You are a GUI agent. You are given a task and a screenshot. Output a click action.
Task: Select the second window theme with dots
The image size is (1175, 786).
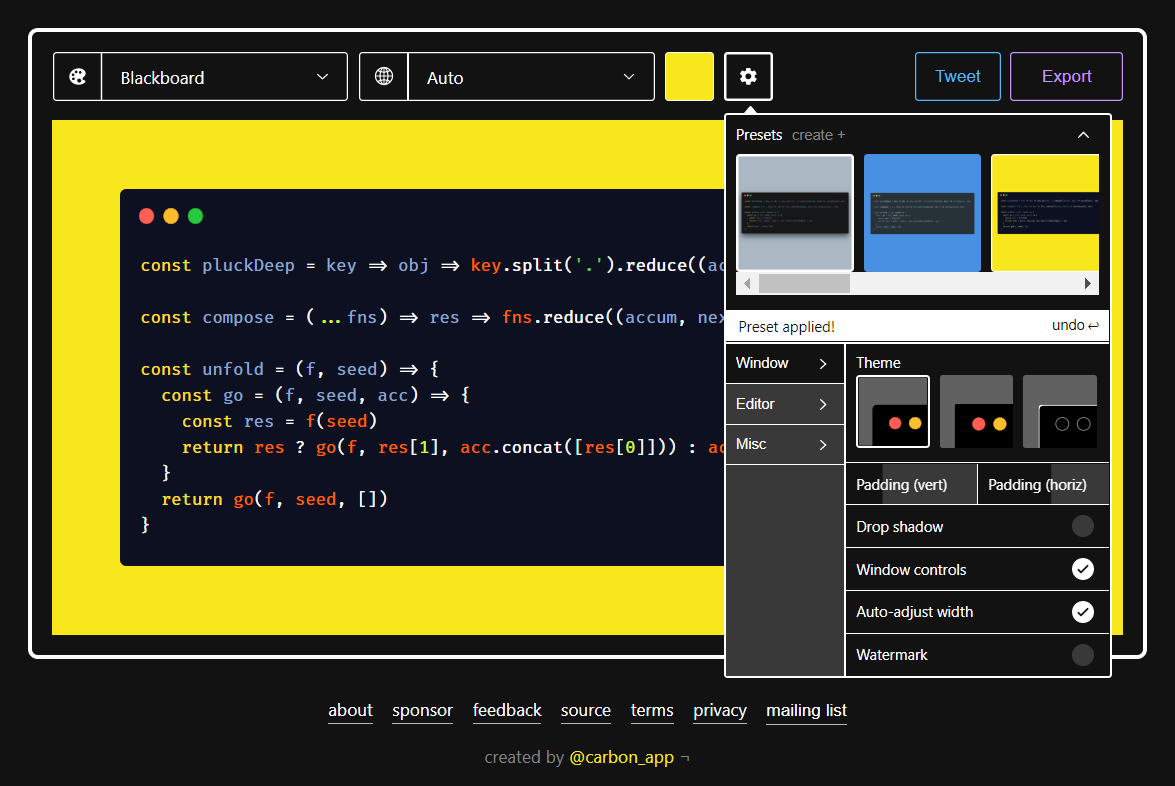976,411
